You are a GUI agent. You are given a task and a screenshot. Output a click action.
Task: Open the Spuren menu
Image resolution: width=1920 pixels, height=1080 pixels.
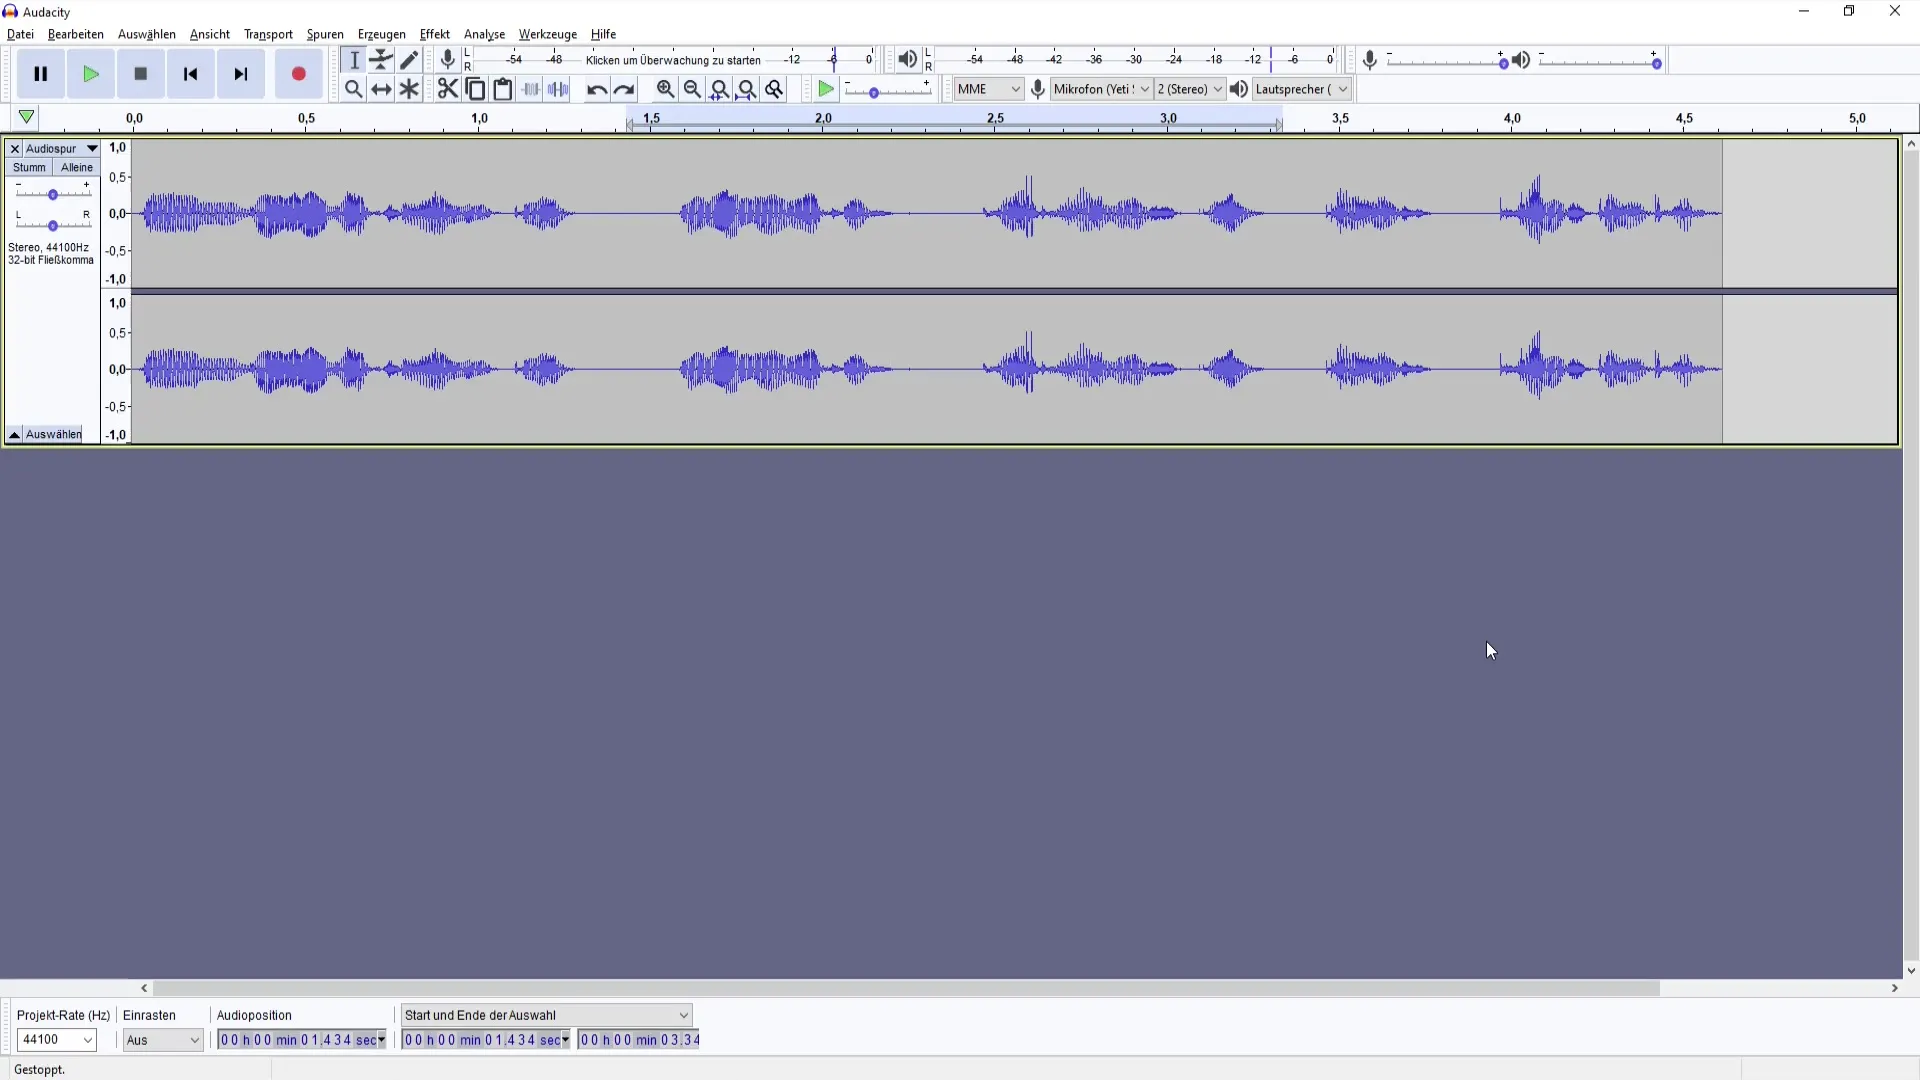click(325, 34)
